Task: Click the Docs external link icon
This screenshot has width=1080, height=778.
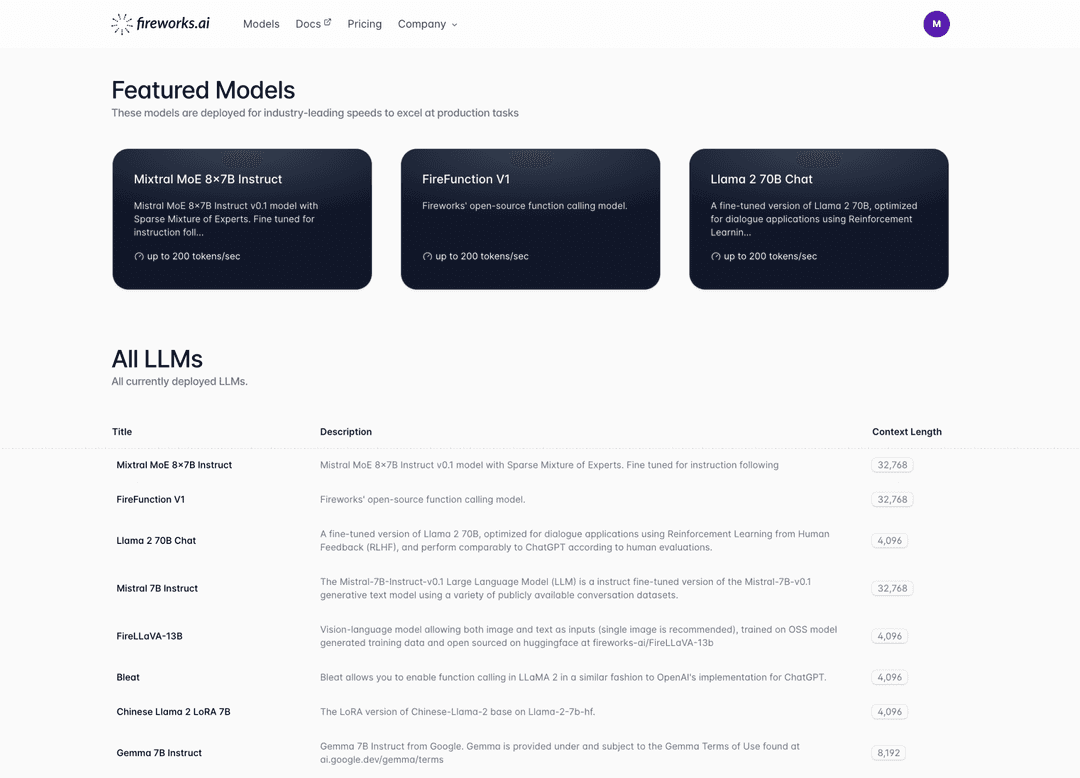Action: (x=327, y=22)
